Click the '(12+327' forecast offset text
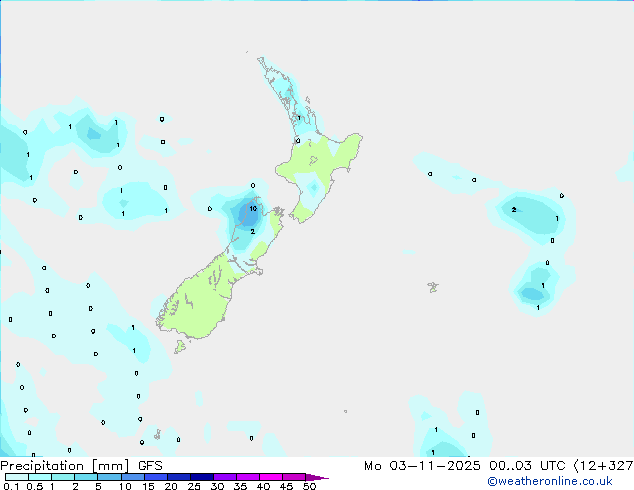The width and height of the screenshot is (634, 490). 603,466
